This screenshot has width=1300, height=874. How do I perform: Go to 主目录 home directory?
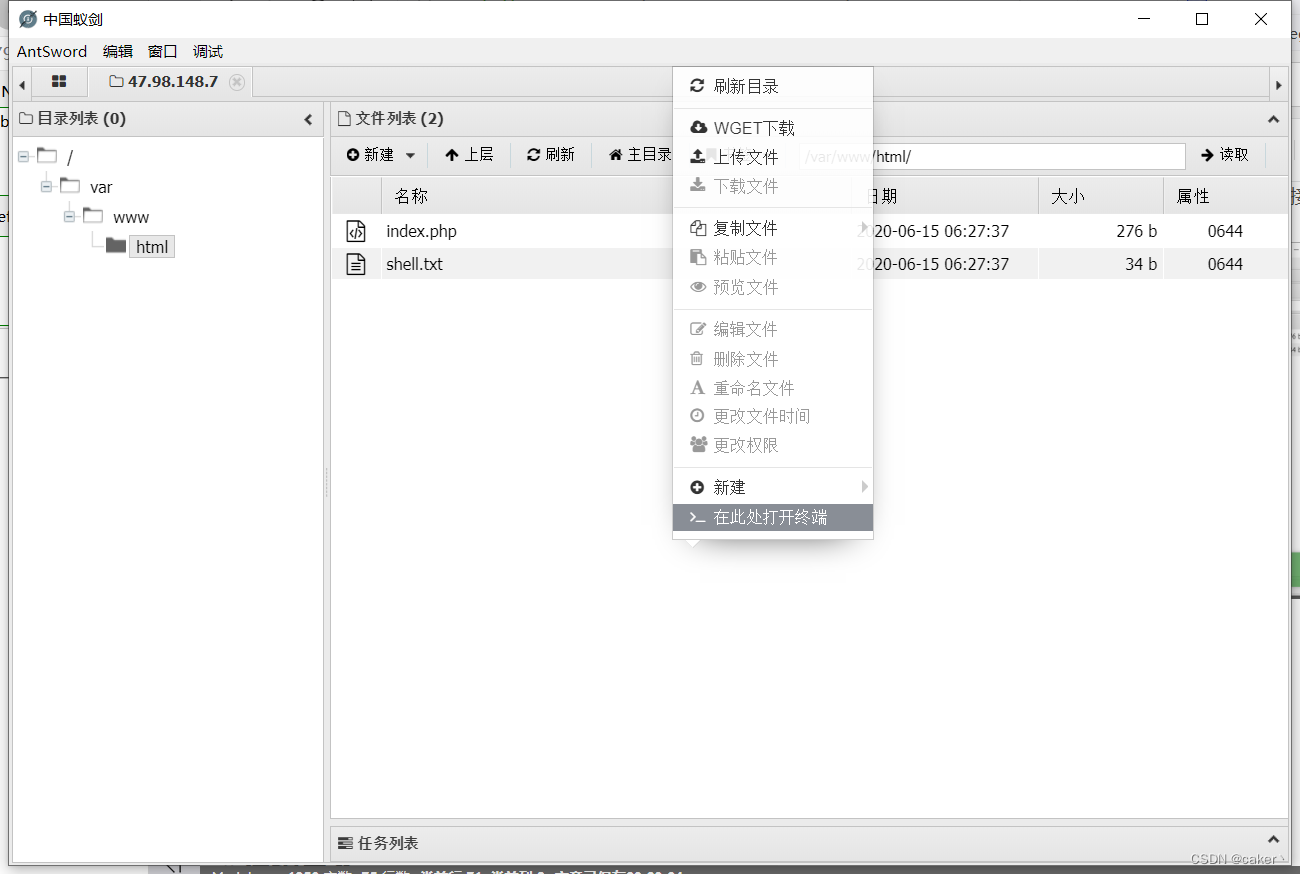pos(640,155)
